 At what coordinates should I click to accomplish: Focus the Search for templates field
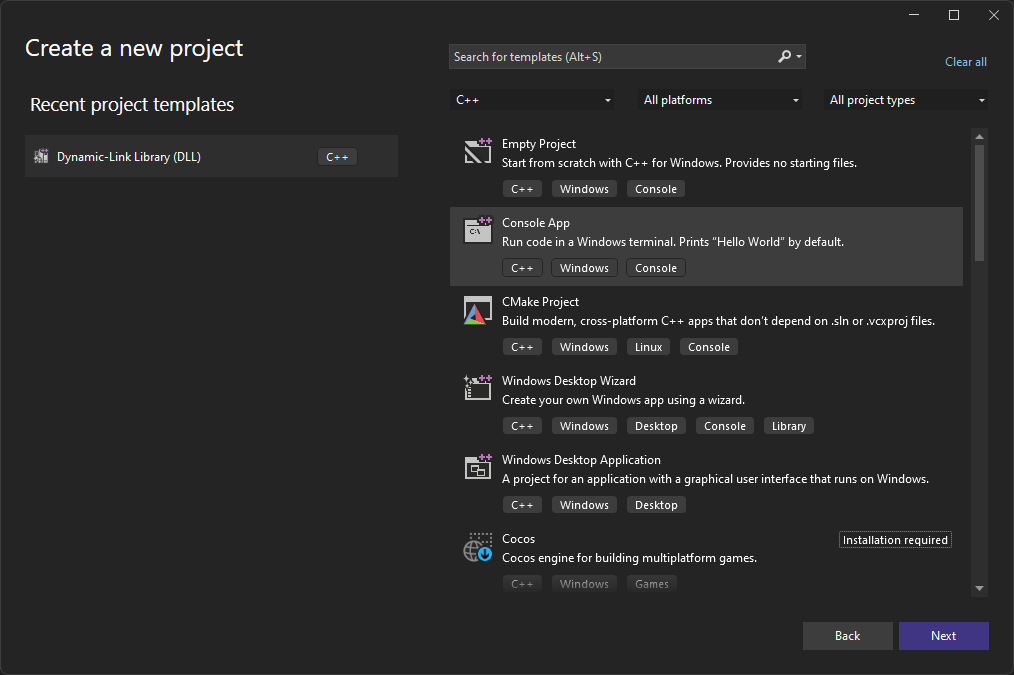[613, 57]
